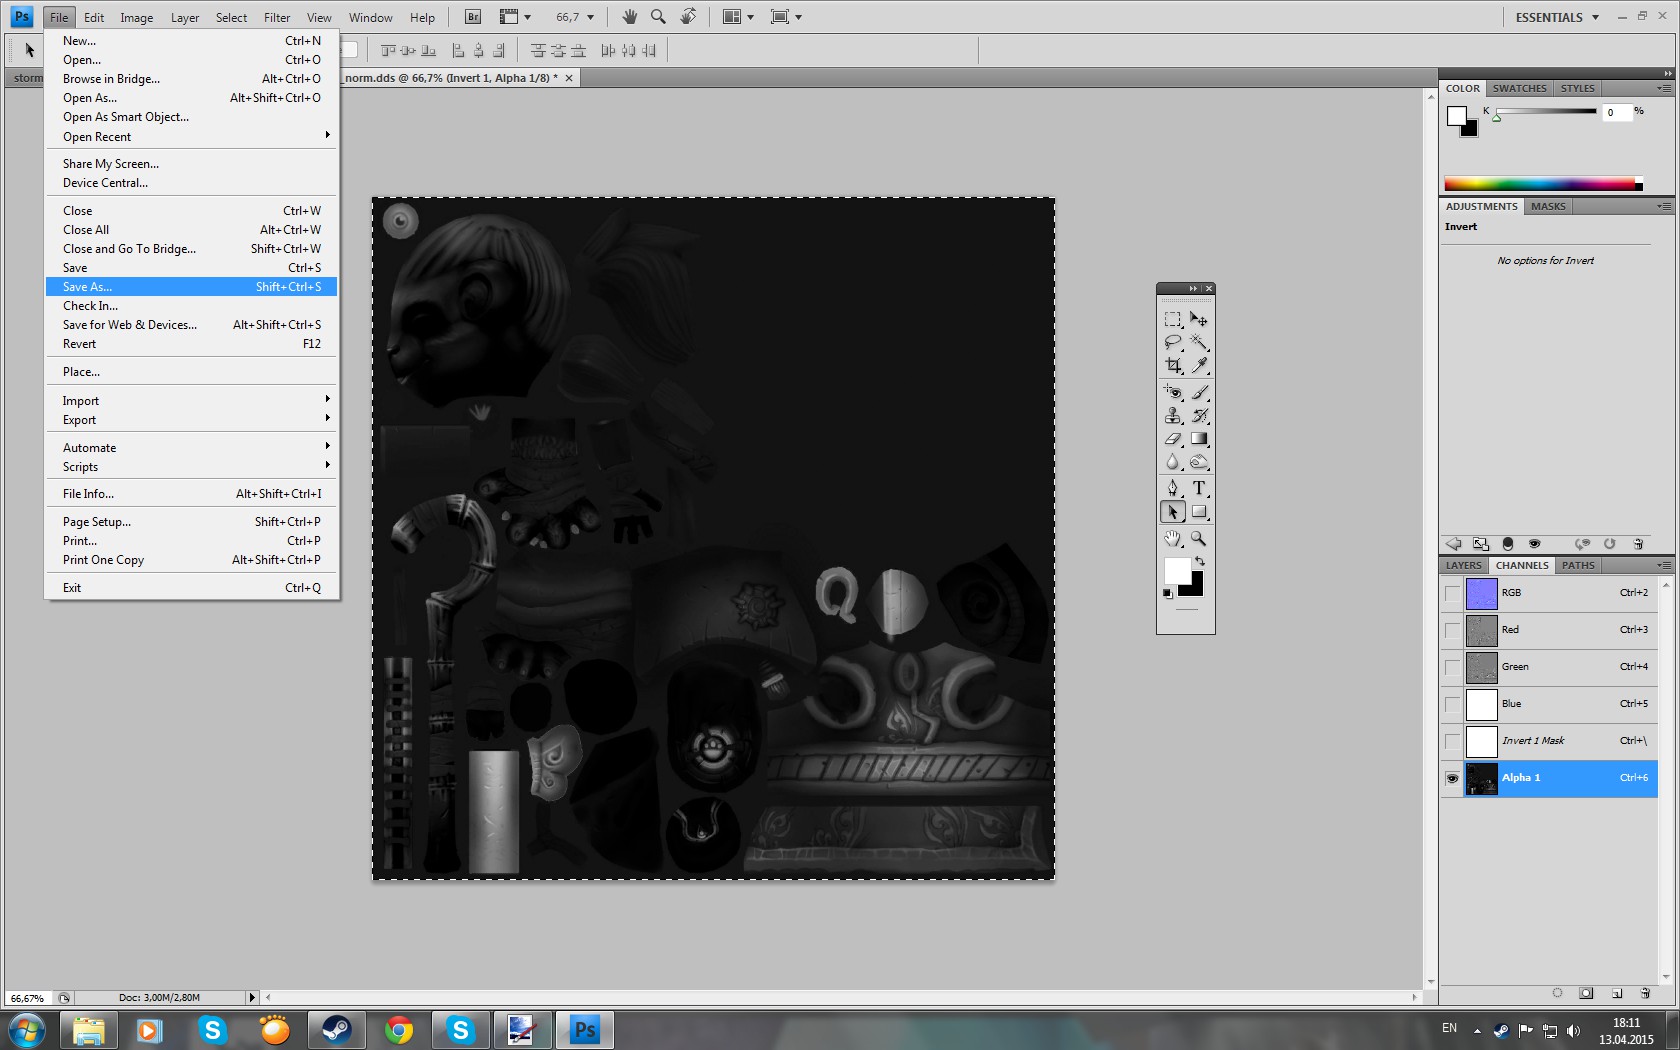Load channel as selection

1557,993
